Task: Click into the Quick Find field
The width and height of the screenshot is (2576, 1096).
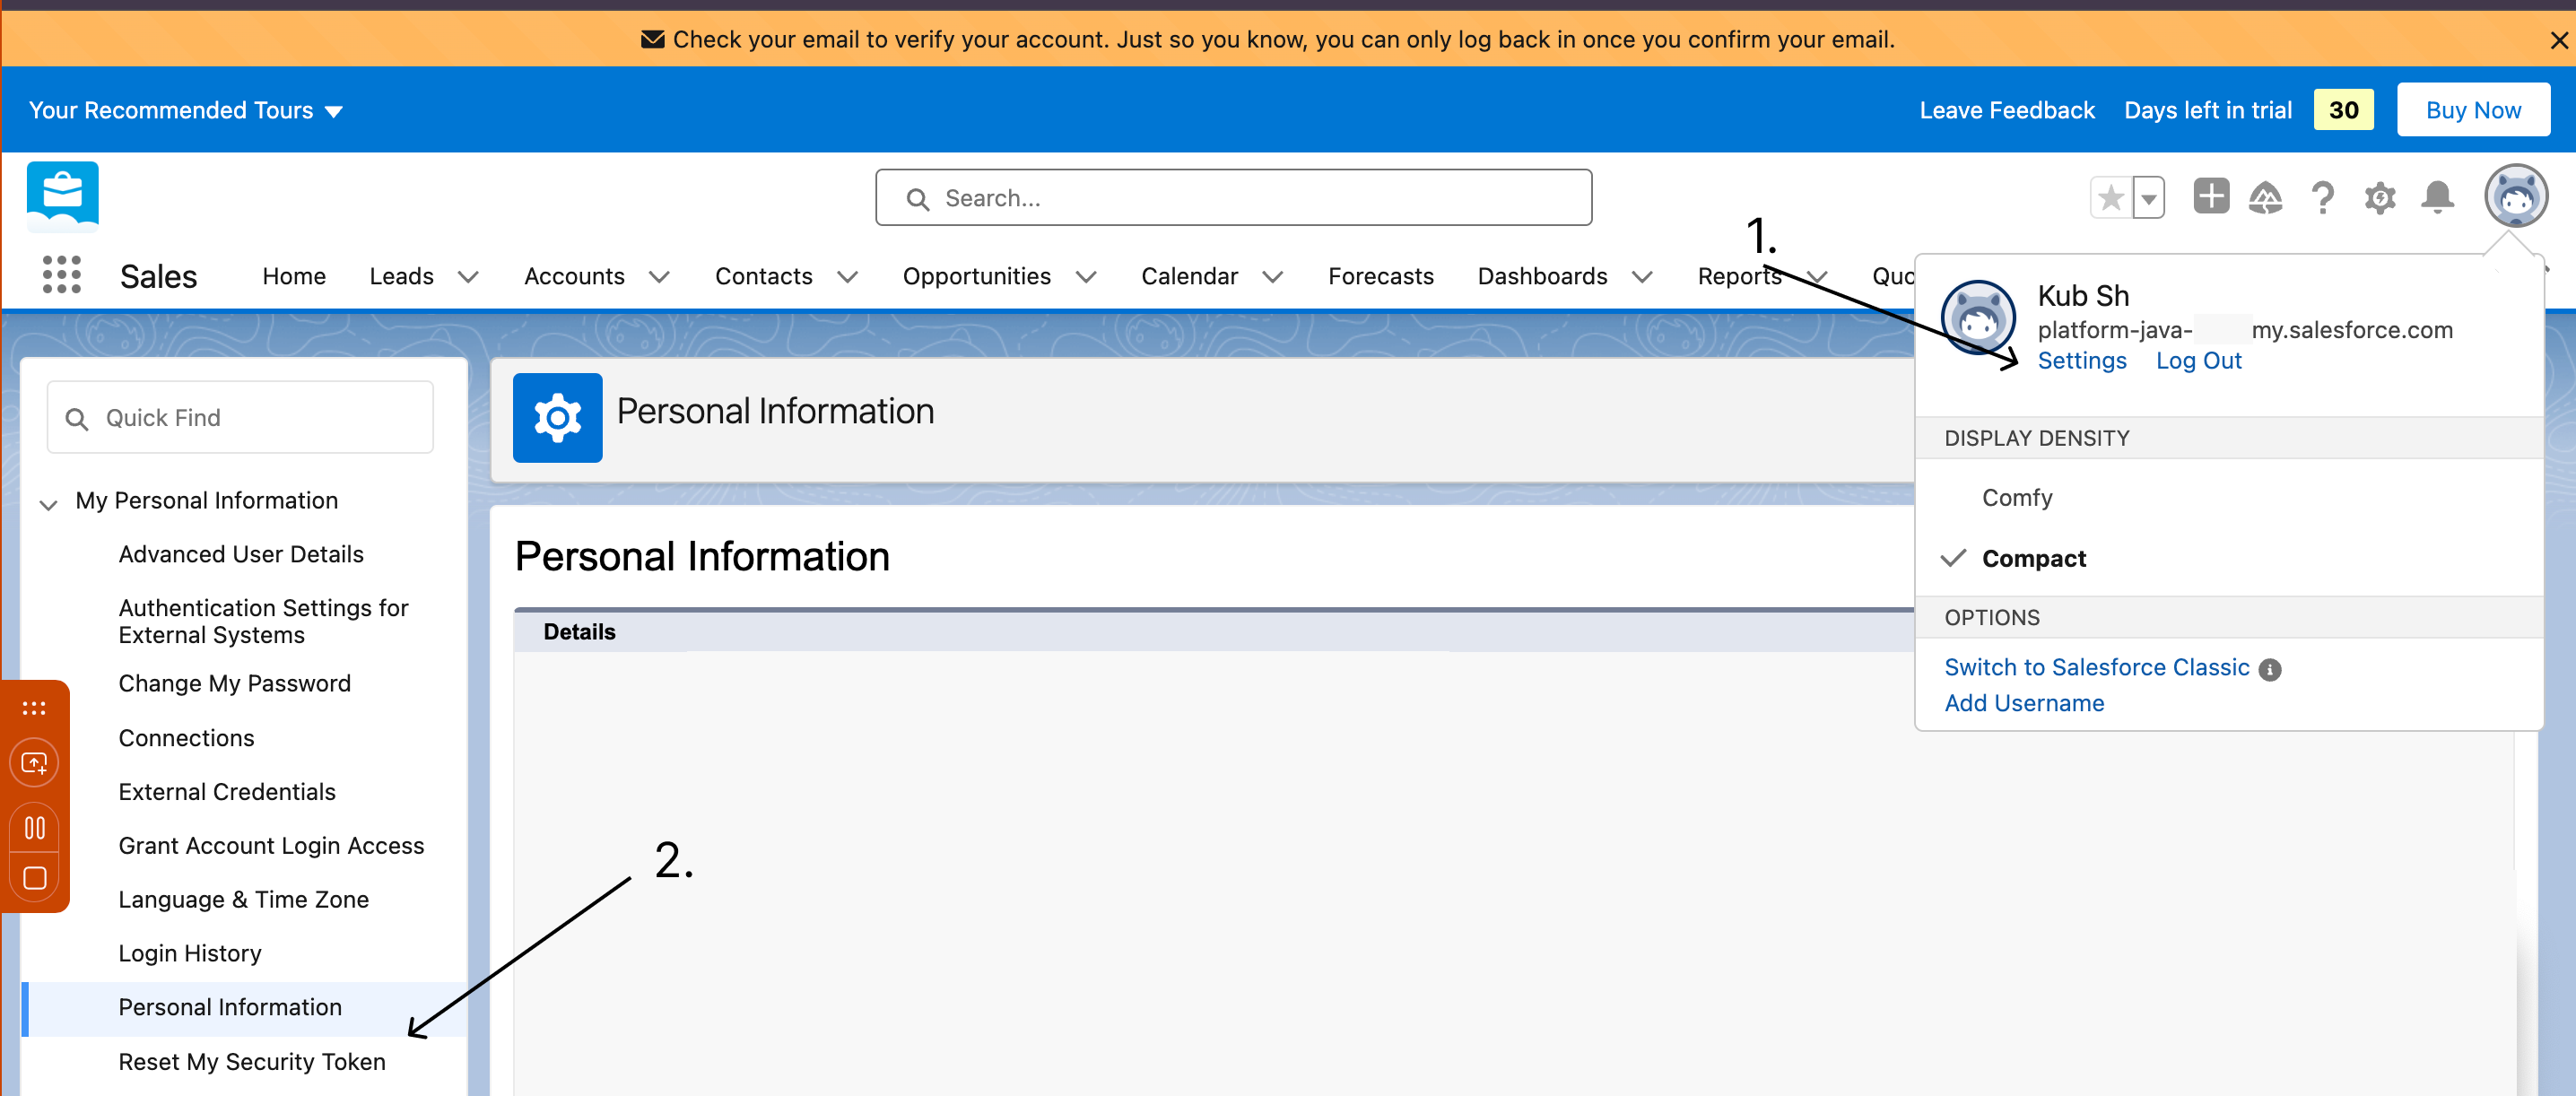Action: (240, 418)
